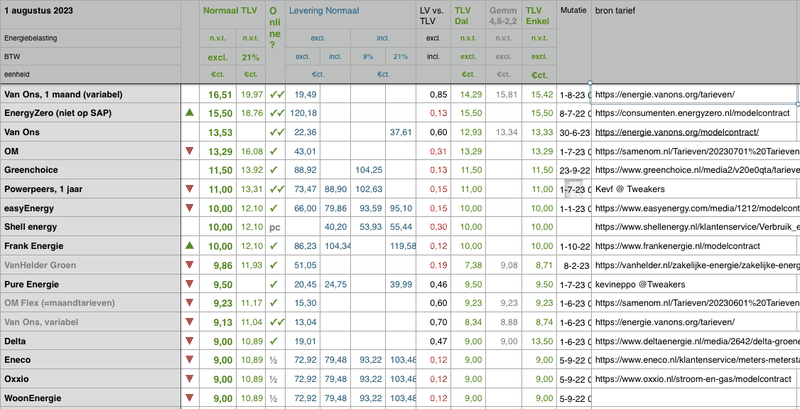
Task: Select the green up arrow in Frank Energie row
Action: click(190, 245)
